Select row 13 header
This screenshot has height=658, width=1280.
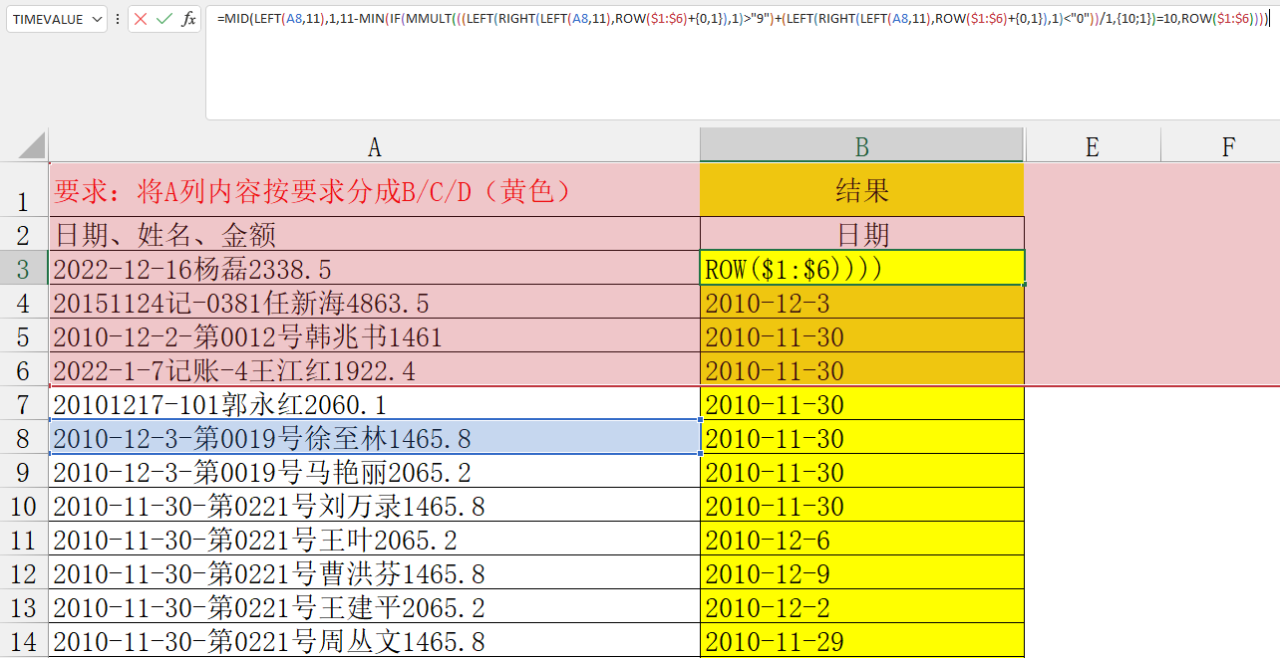click(24, 608)
